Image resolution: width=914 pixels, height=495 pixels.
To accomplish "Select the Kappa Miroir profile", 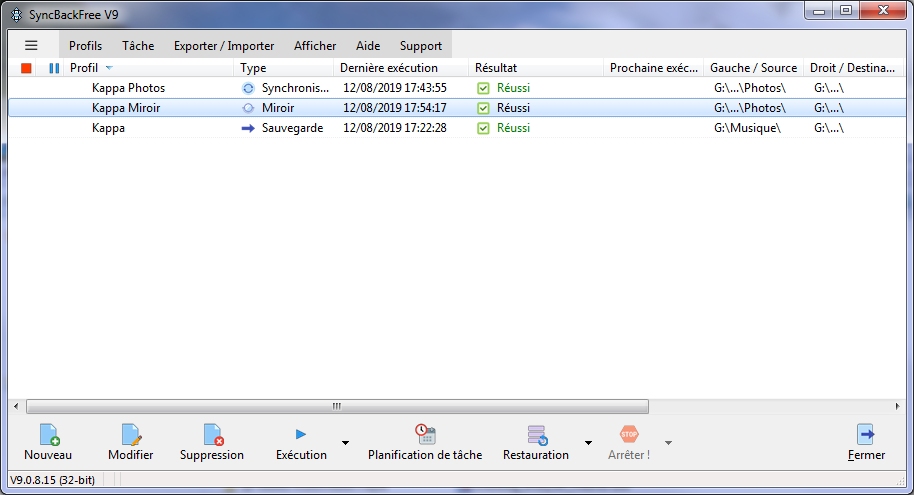I will 126,108.
